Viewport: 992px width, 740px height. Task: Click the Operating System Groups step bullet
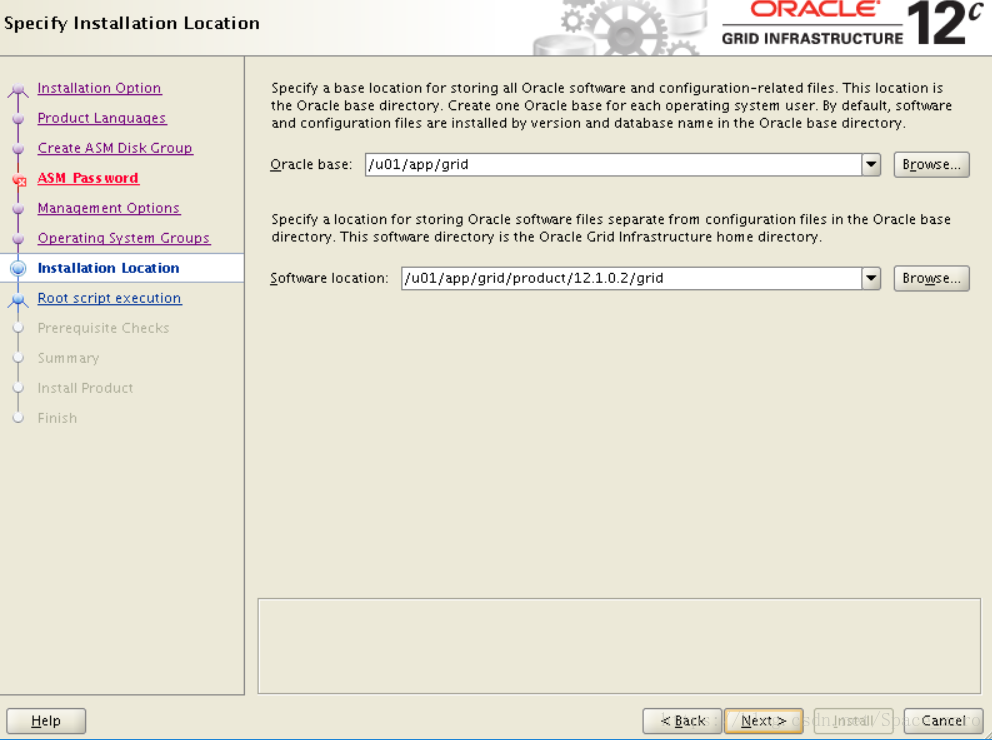18,238
